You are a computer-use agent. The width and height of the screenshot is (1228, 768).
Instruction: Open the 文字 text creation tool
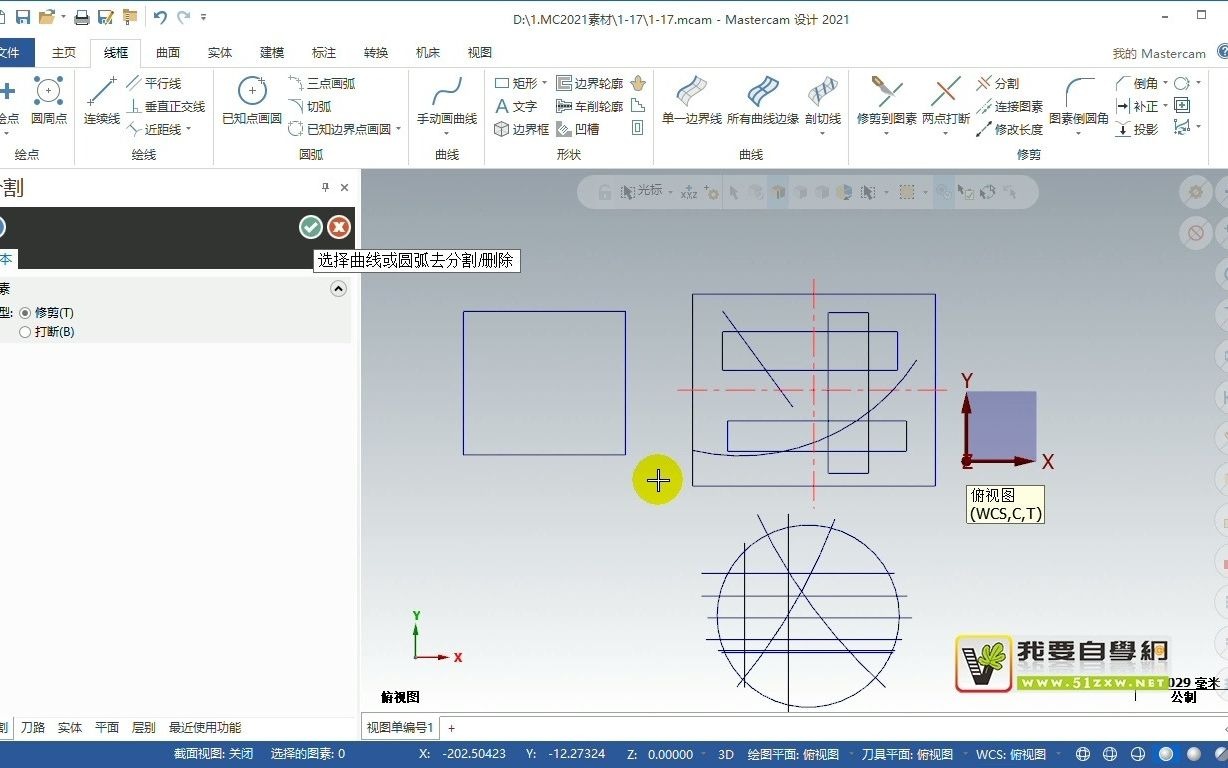[516, 106]
